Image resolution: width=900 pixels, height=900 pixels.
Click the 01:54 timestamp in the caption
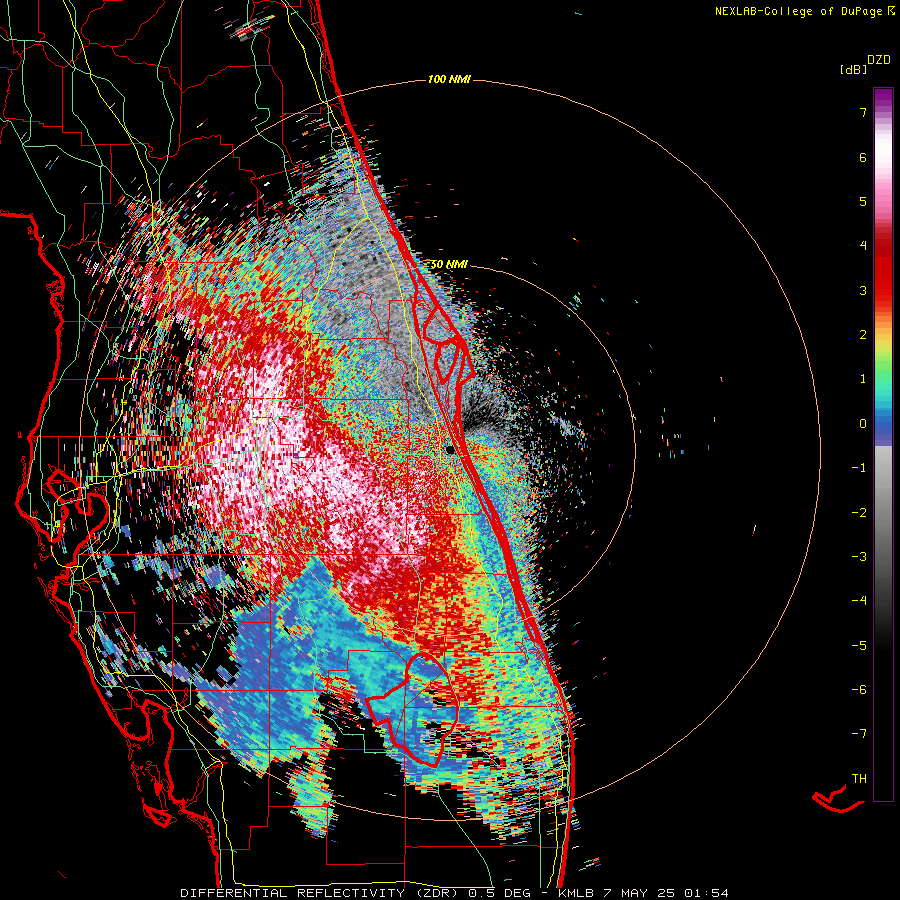click(707, 893)
